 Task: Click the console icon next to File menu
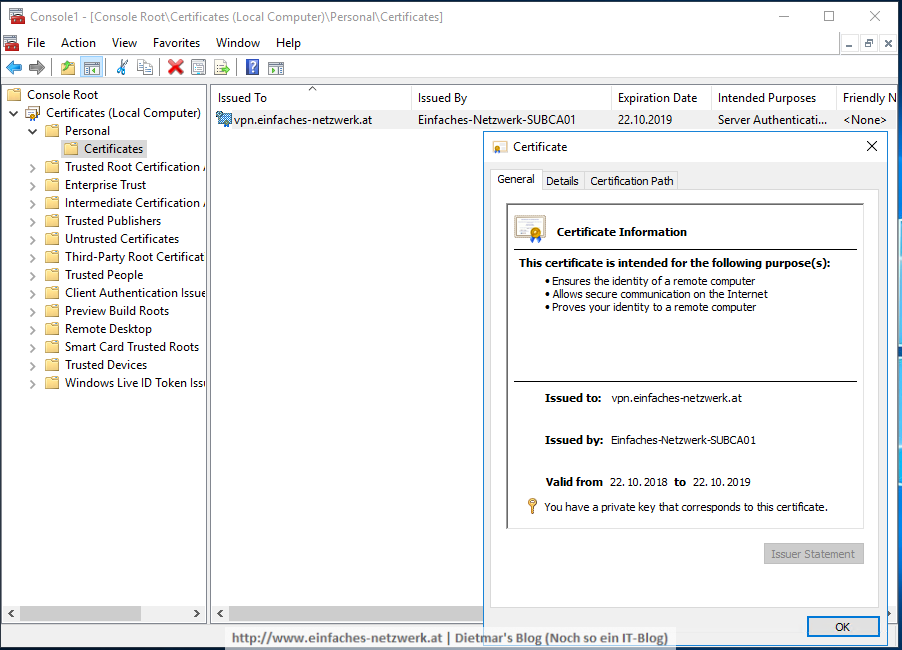pos(11,43)
